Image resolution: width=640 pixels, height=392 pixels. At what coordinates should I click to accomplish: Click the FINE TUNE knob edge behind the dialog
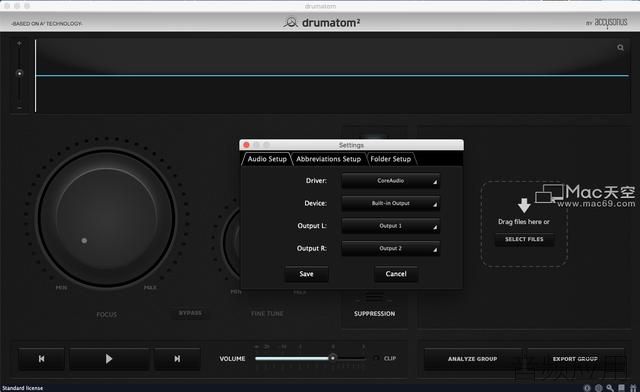pos(231,242)
